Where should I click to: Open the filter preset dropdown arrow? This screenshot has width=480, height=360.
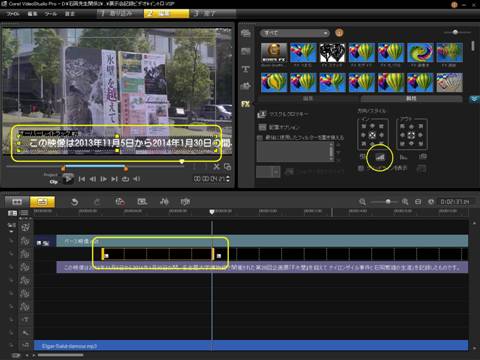pyautogui.click(x=276, y=172)
